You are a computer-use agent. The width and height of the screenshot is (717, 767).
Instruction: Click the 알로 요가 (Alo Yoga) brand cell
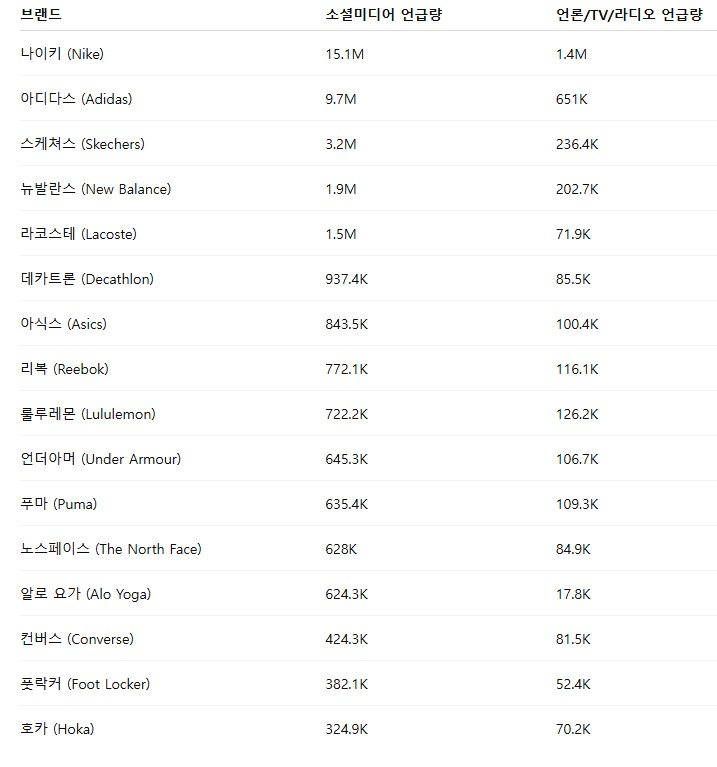coord(86,593)
